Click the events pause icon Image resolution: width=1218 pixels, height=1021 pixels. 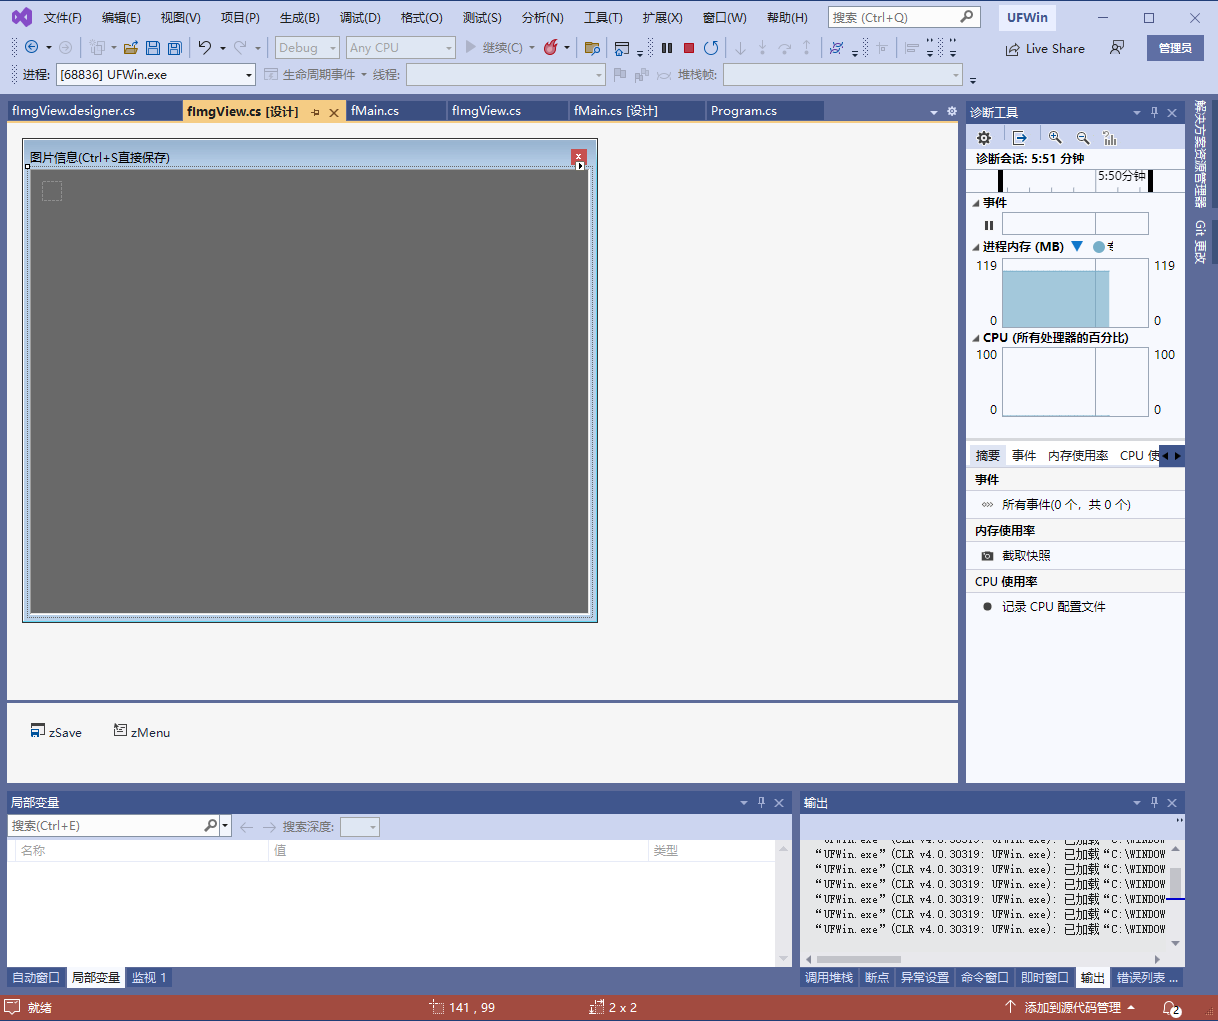[x=989, y=225]
